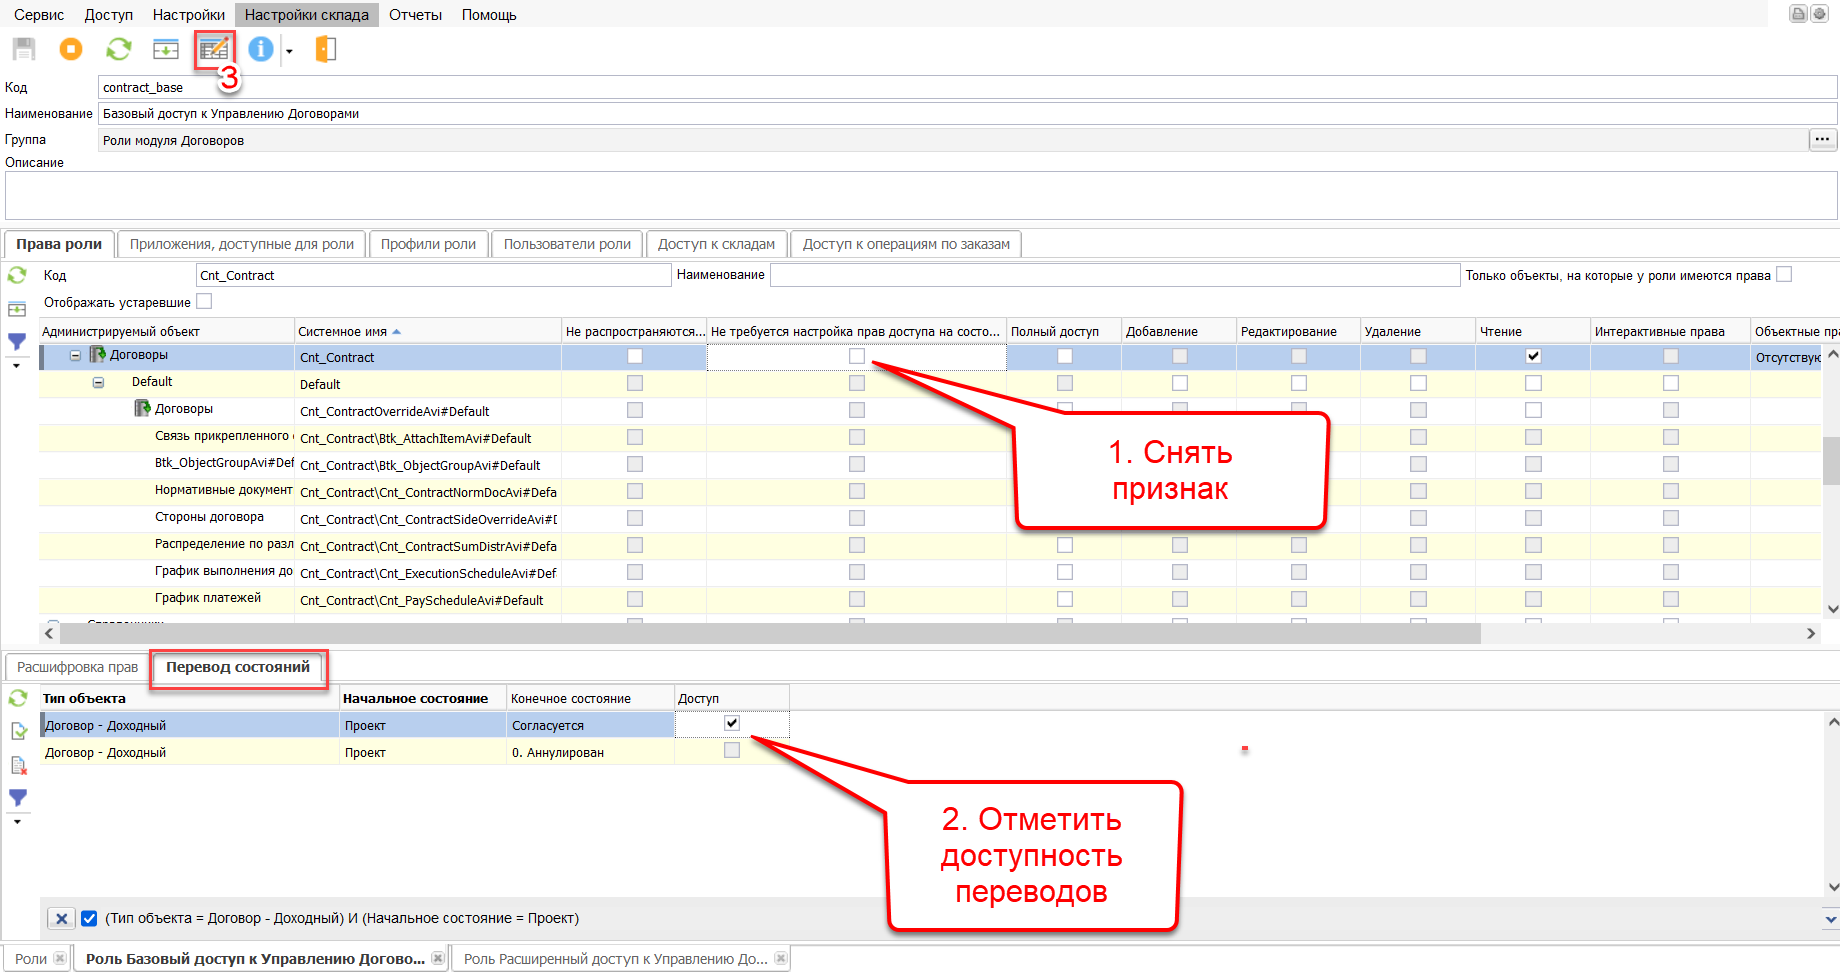Screen dimensions: 1840x972
Task: Click the orange stop/cancel toolbar icon
Action: pyautogui.click(x=71, y=49)
